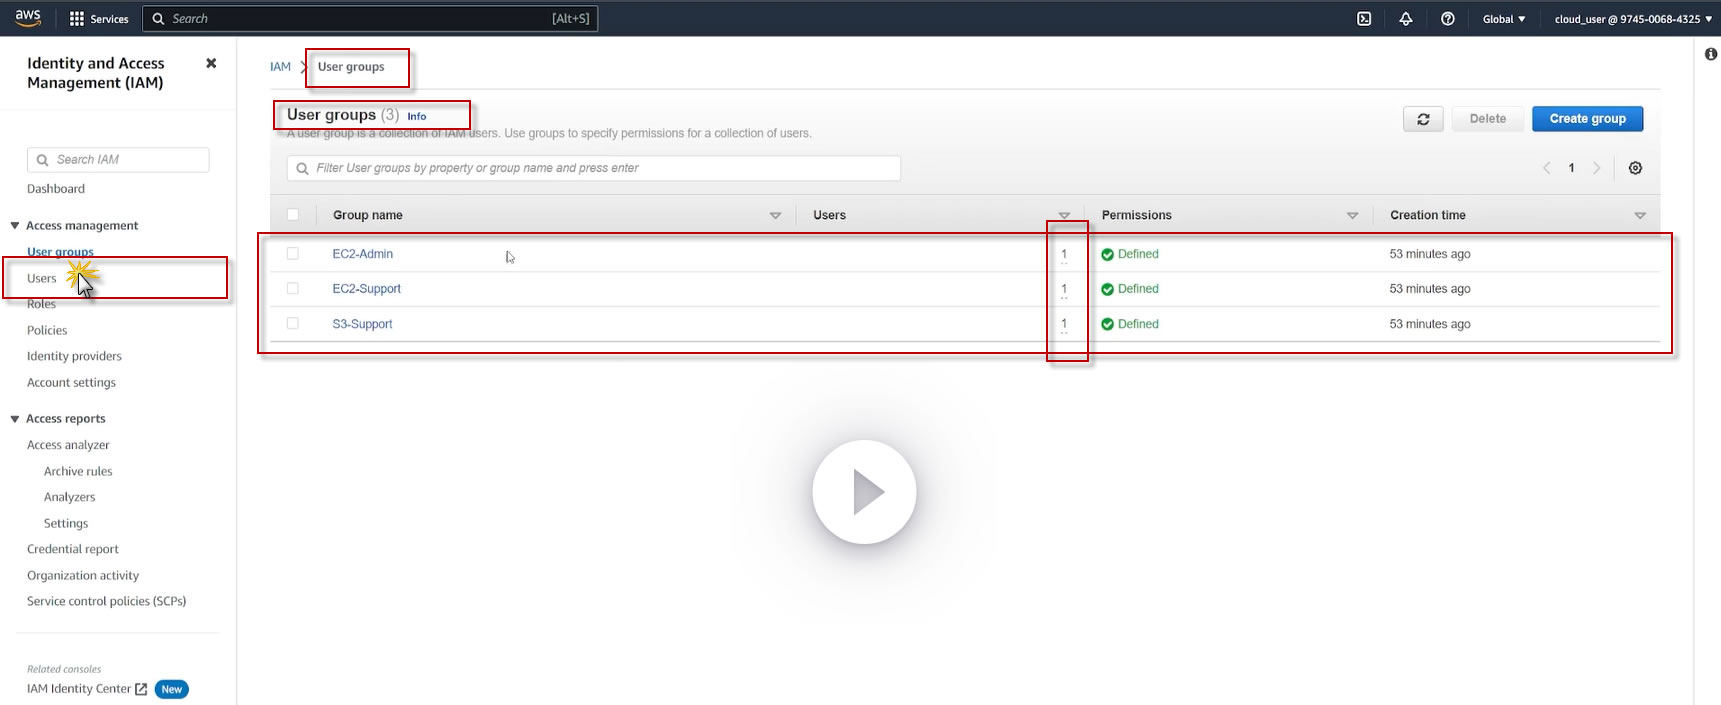Click EC2-Admin creation time value
Screen dimensions: 1721x705
(1430, 254)
